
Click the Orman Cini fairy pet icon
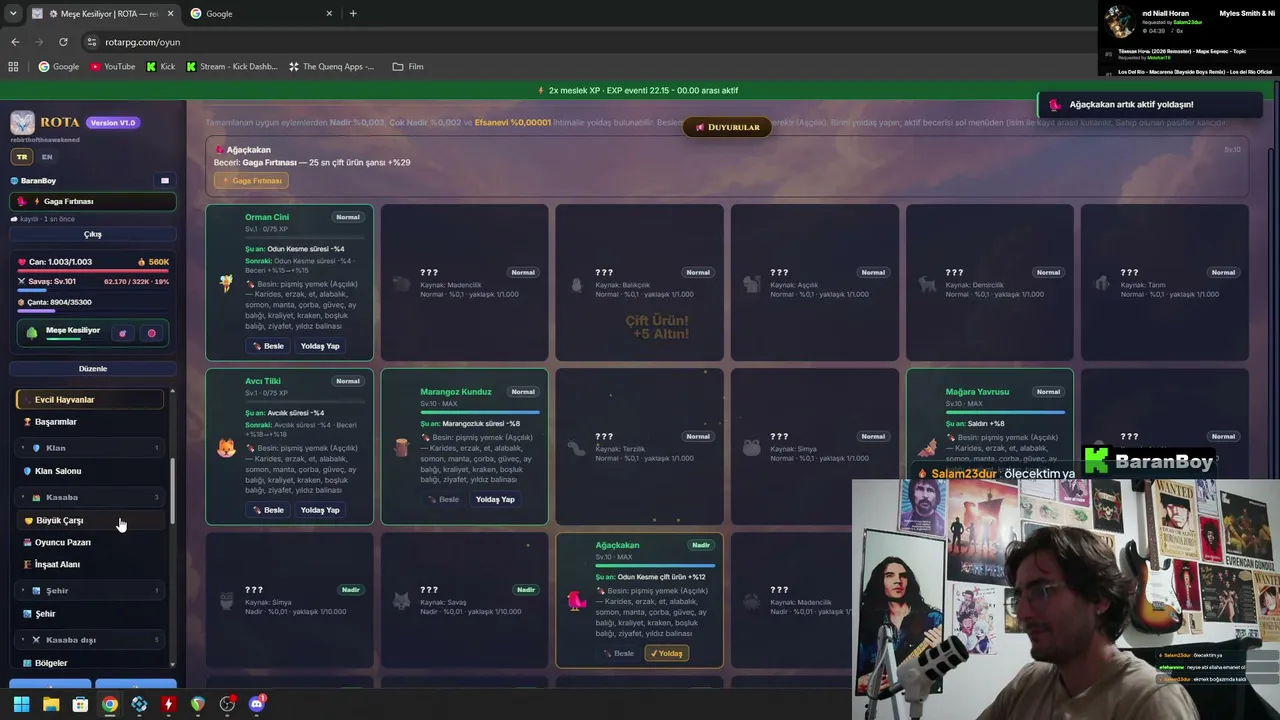click(226, 284)
